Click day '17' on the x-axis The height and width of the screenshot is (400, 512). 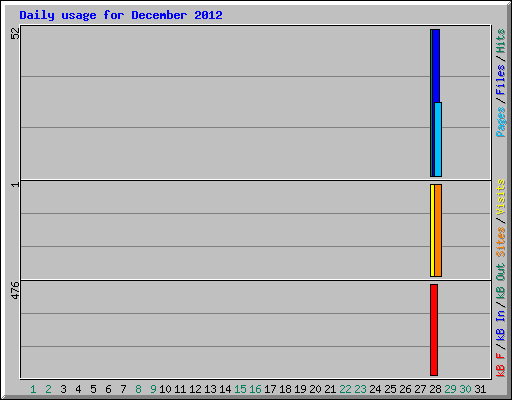pyautogui.click(x=270, y=389)
